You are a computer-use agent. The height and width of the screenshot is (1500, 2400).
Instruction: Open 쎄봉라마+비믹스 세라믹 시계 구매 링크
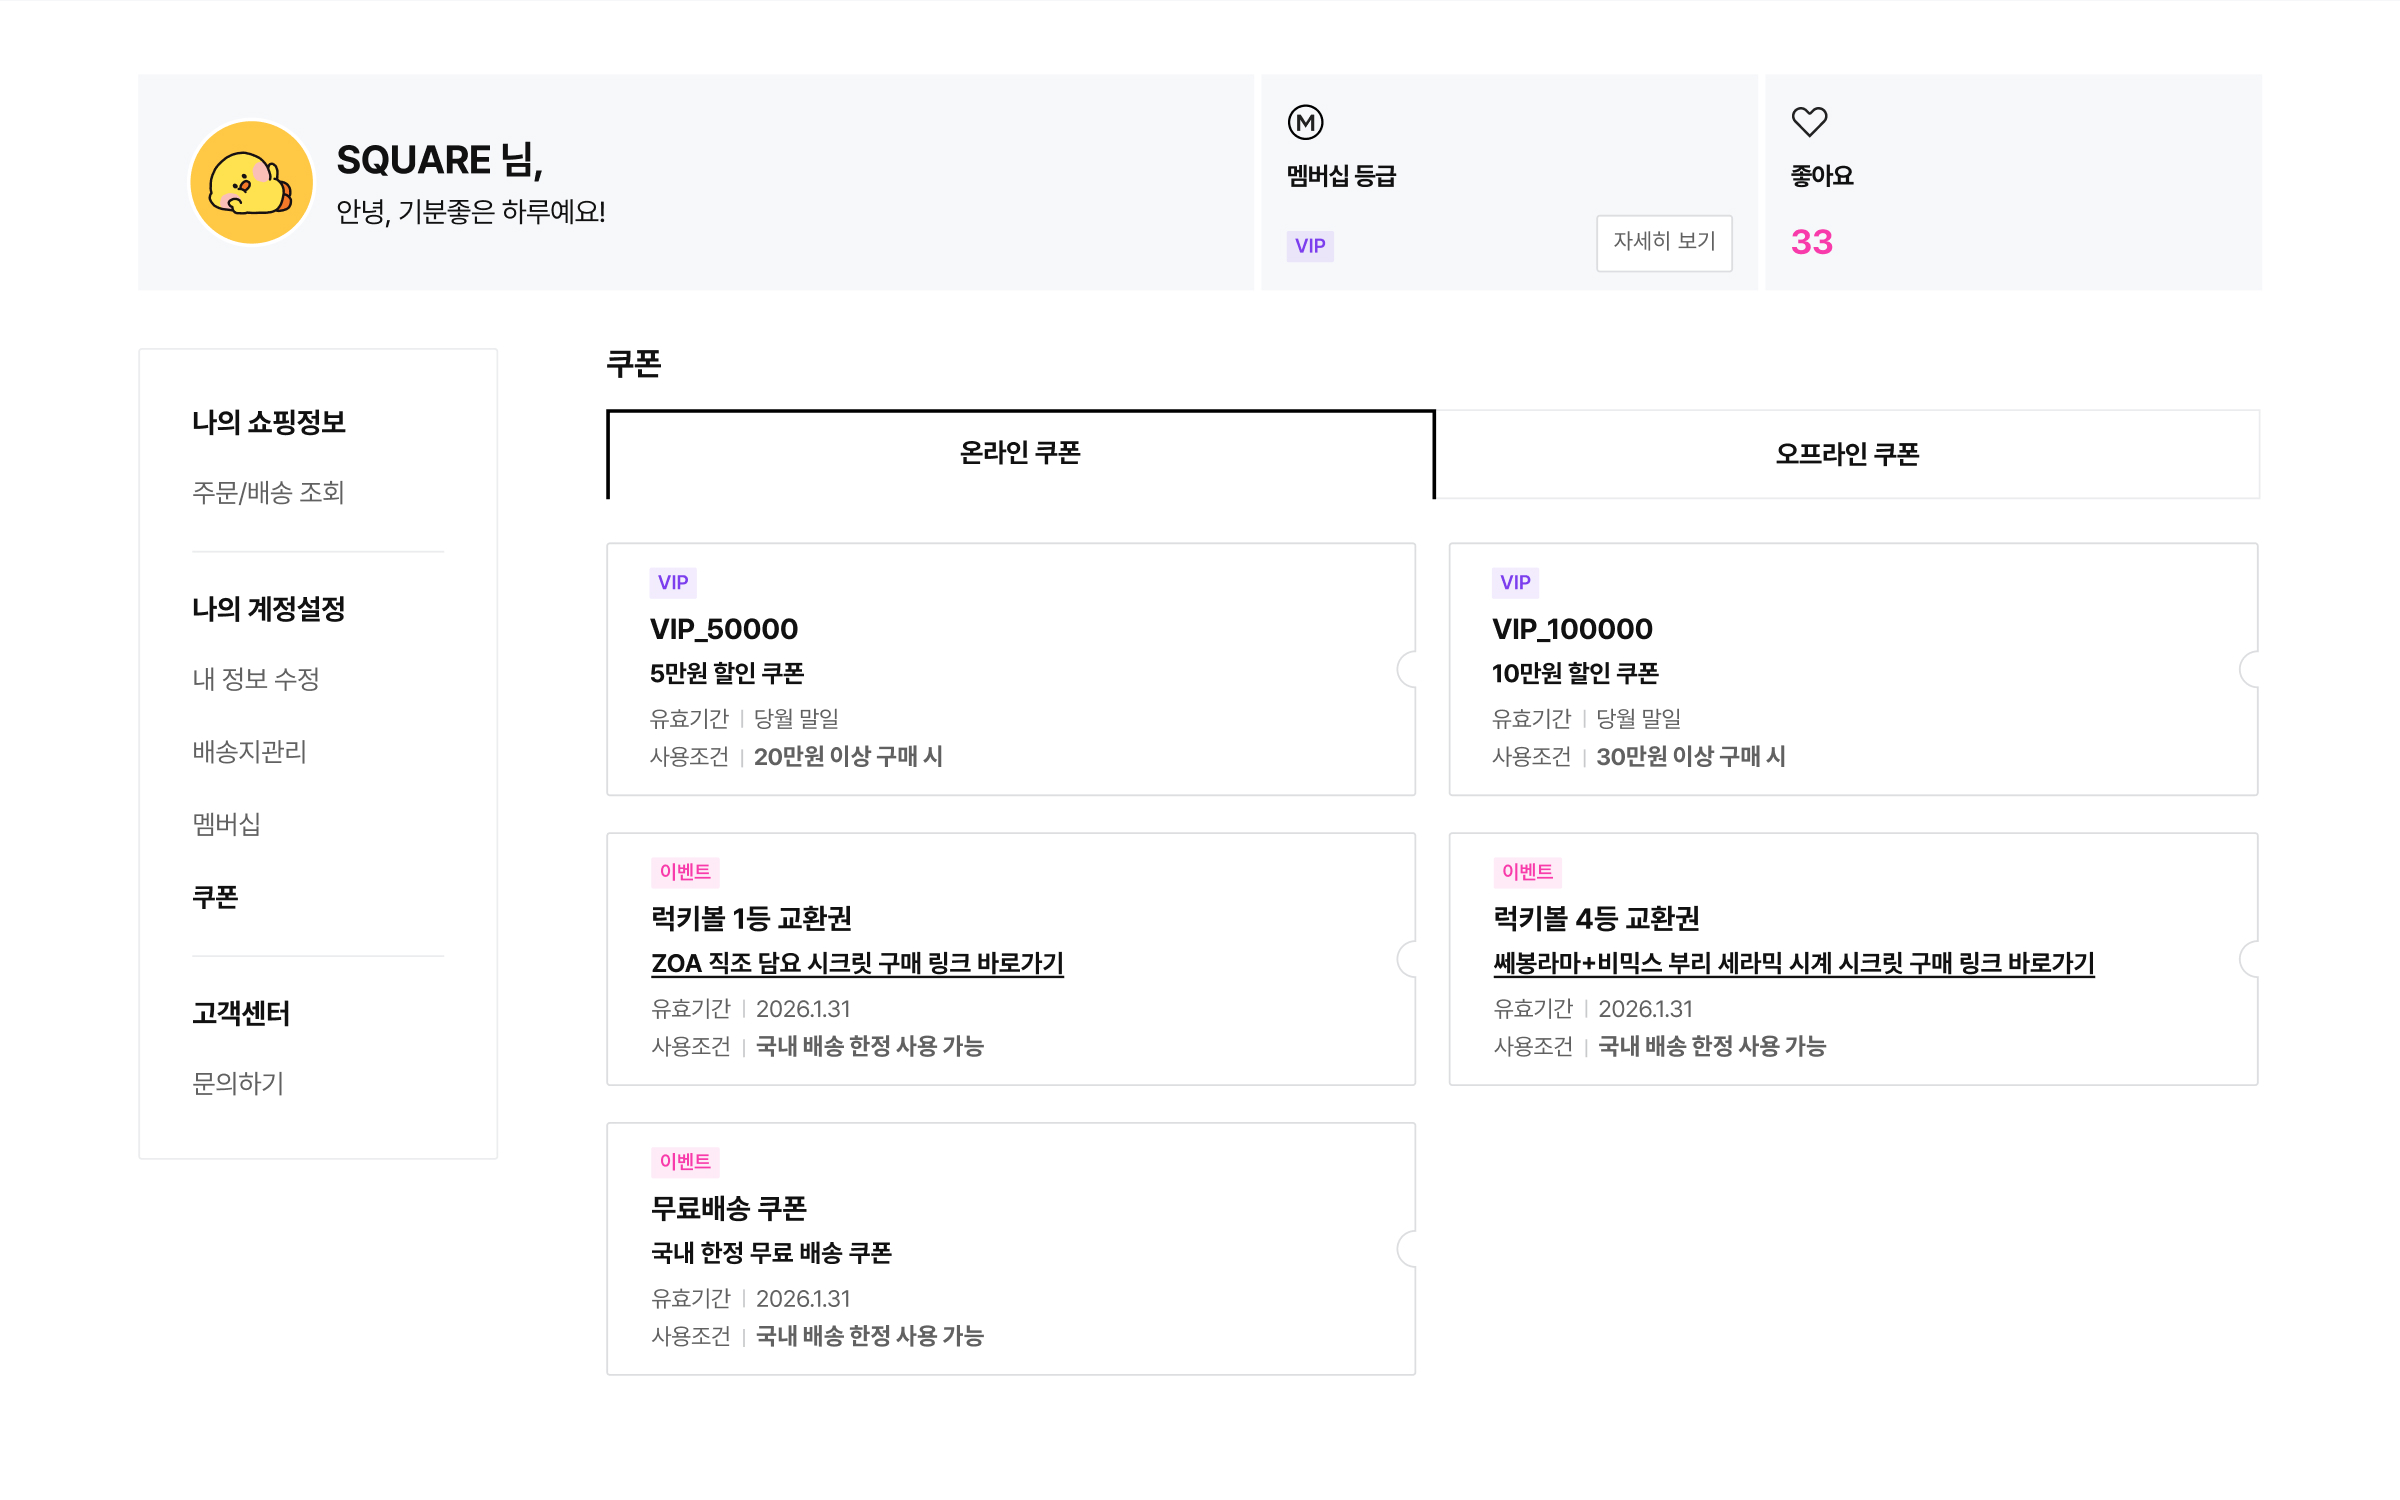(1793, 963)
